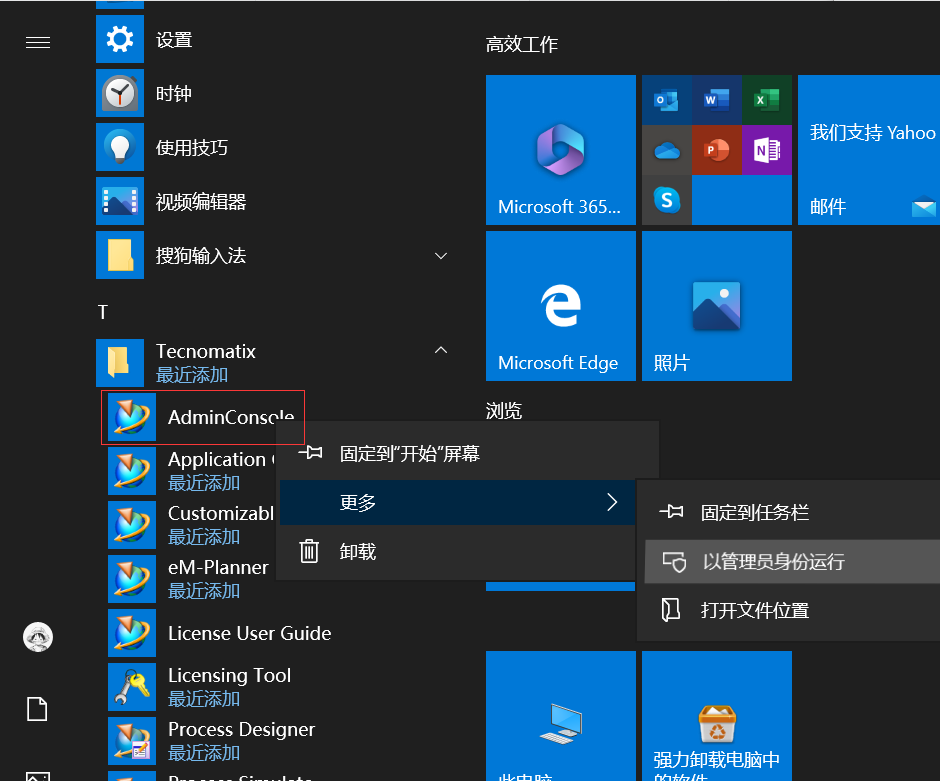Open the Microsoft 365 tile

click(x=561, y=150)
